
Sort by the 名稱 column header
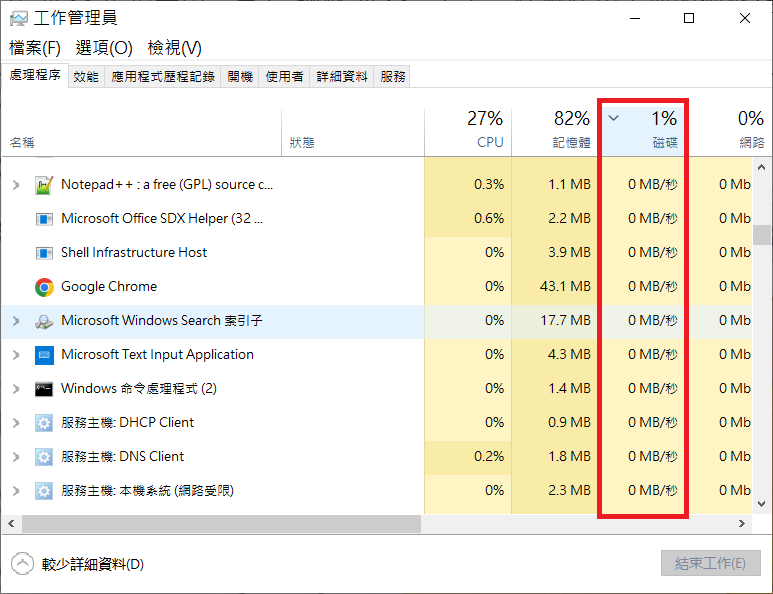click(x=141, y=131)
